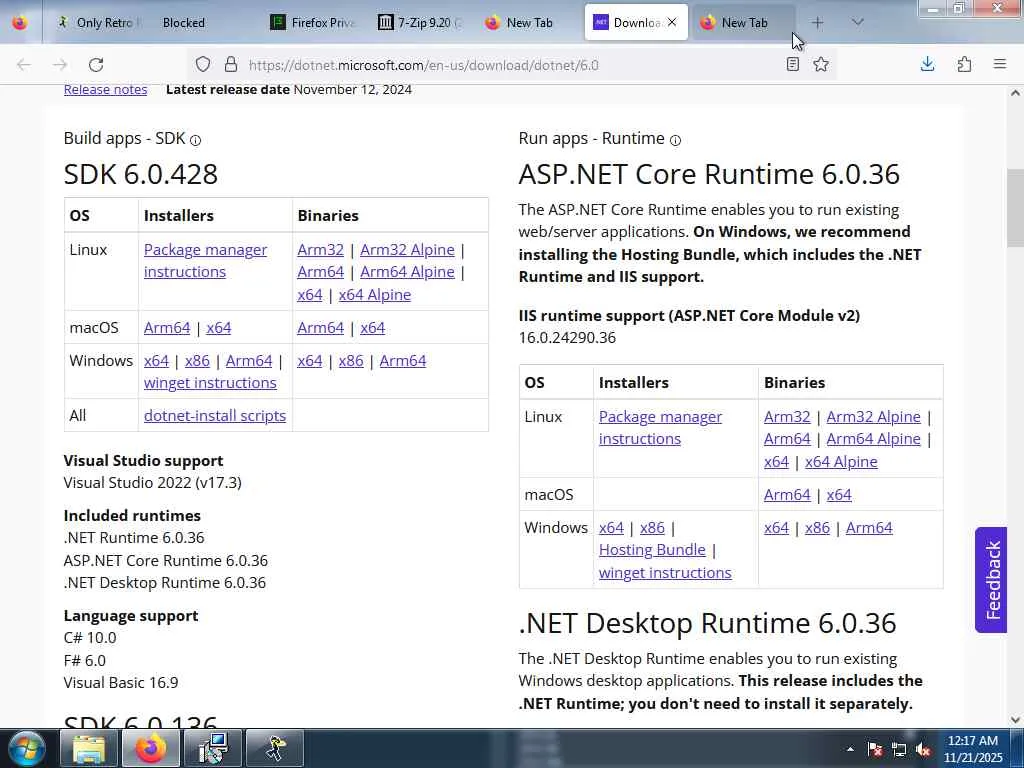Image resolution: width=1024 pixels, height=768 pixels.
Task: Open the Windows Start orb
Action: click(27, 748)
